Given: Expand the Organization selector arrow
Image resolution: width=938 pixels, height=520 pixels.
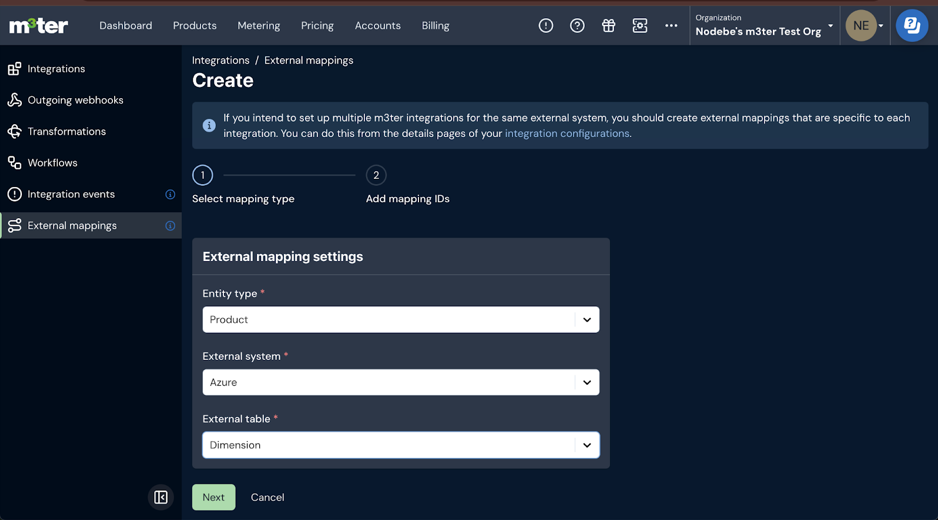Looking at the screenshot, I should (830, 26).
